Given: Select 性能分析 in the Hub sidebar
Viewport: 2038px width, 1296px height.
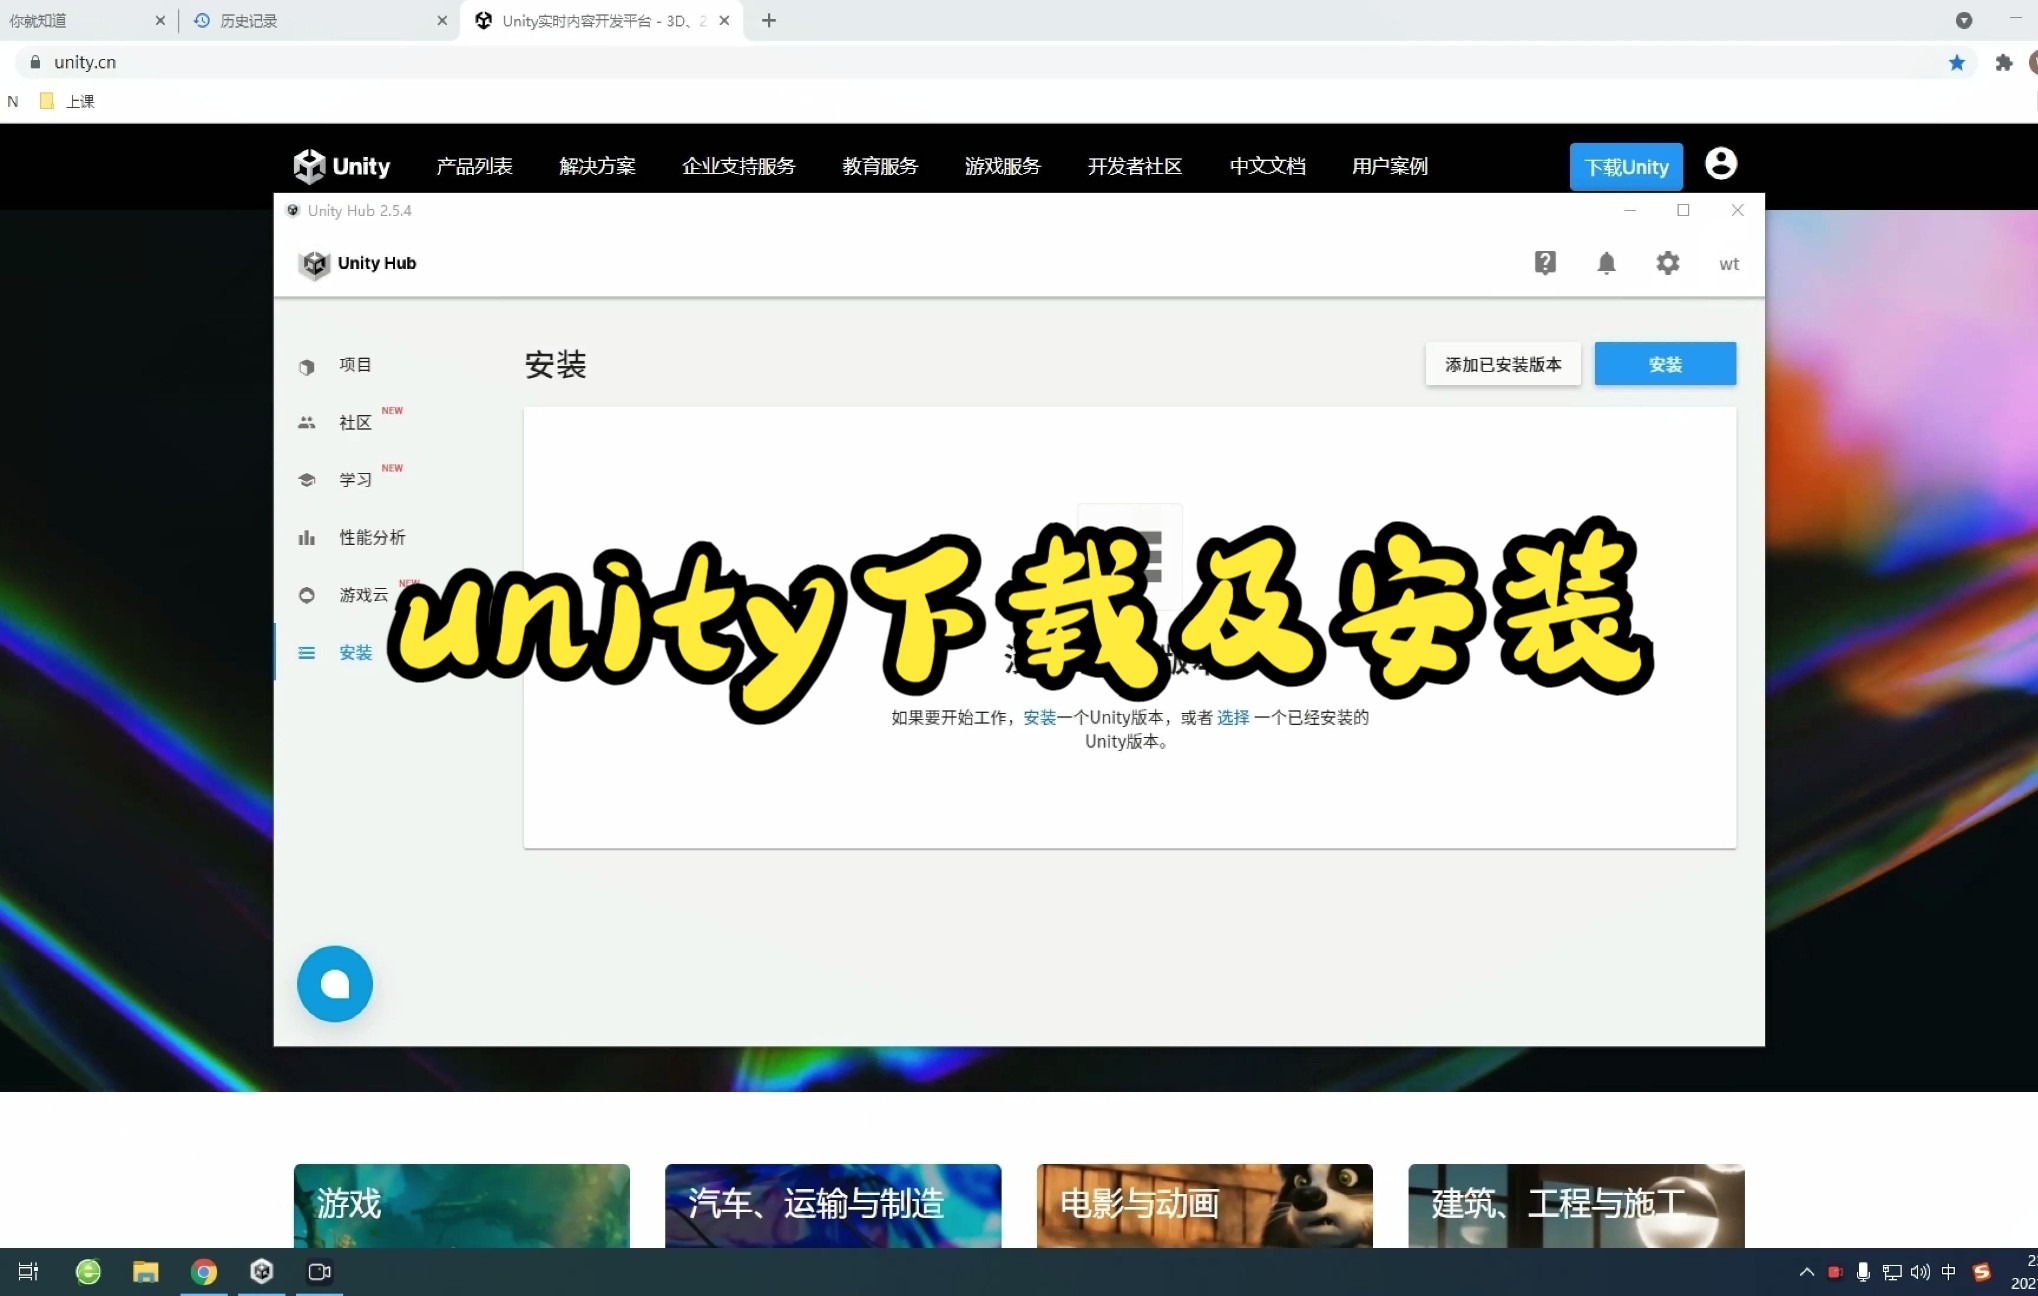Looking at the screenshot, I should click(x=372, y=537).
